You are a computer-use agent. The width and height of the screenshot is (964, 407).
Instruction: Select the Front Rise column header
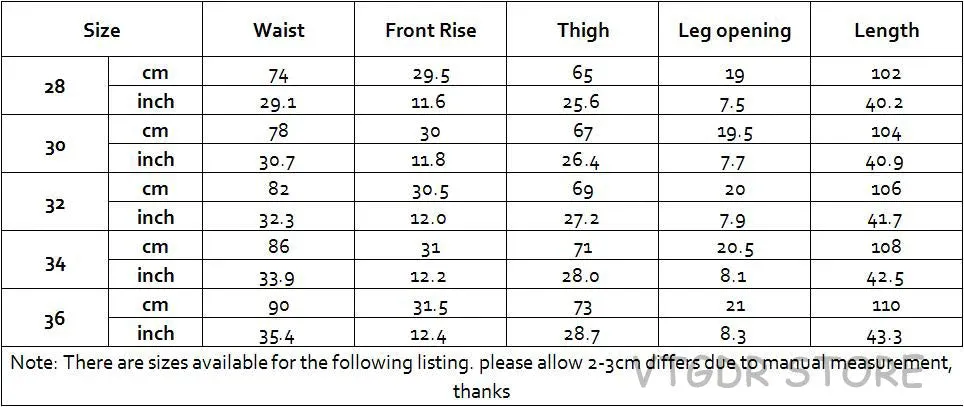(x=430, y=30)
